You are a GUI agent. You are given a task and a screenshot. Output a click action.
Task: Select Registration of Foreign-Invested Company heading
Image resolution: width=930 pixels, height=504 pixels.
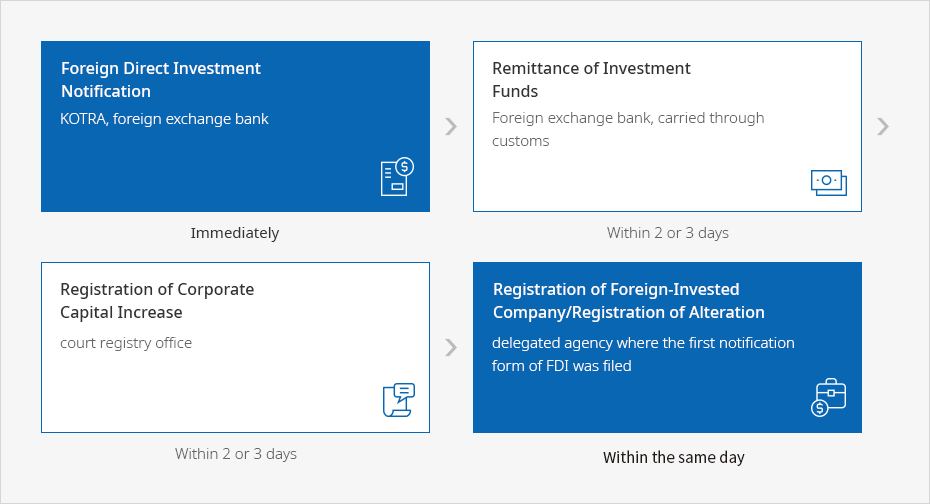tap(629, 301)
